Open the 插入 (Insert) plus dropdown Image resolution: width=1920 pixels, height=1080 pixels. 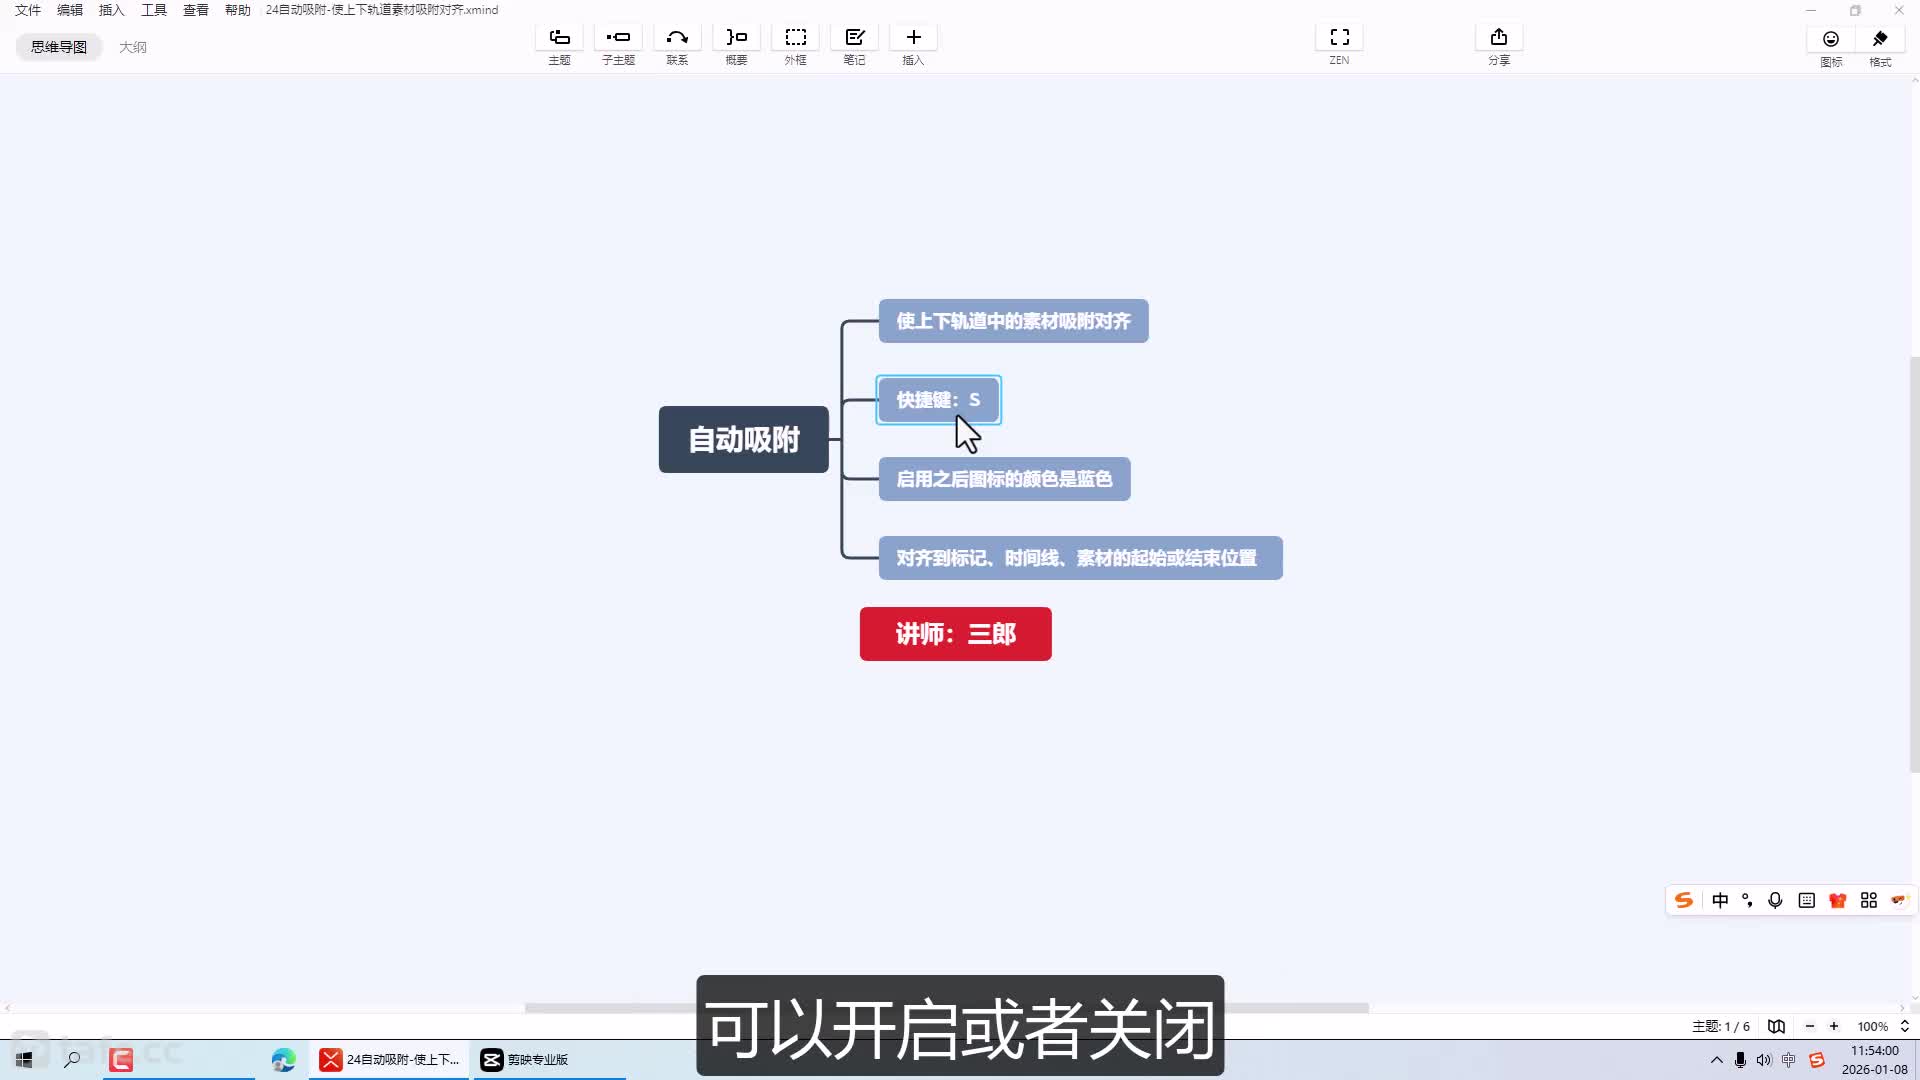click(913, 38)
